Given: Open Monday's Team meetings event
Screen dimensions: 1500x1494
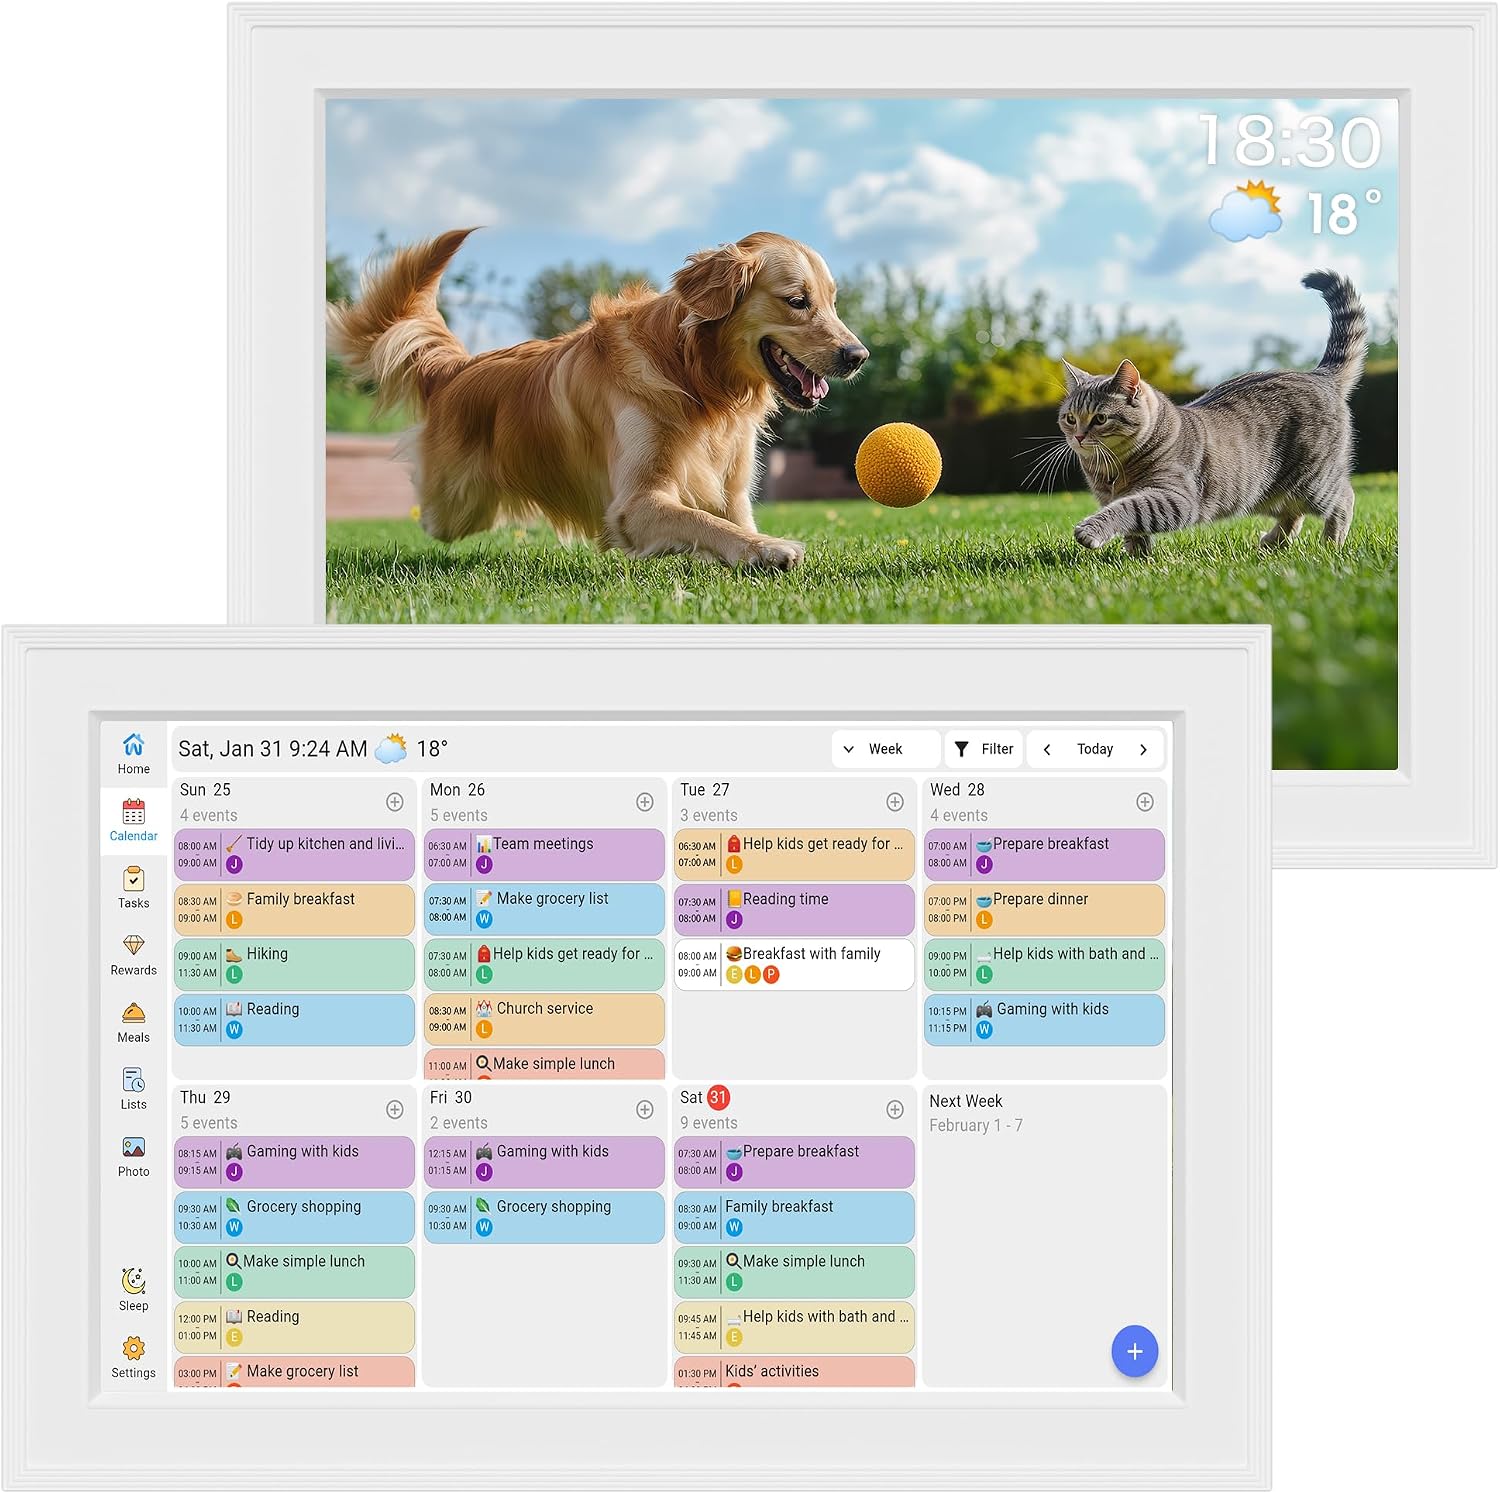Looking at the screenshot, I should (x=544, y=854).
